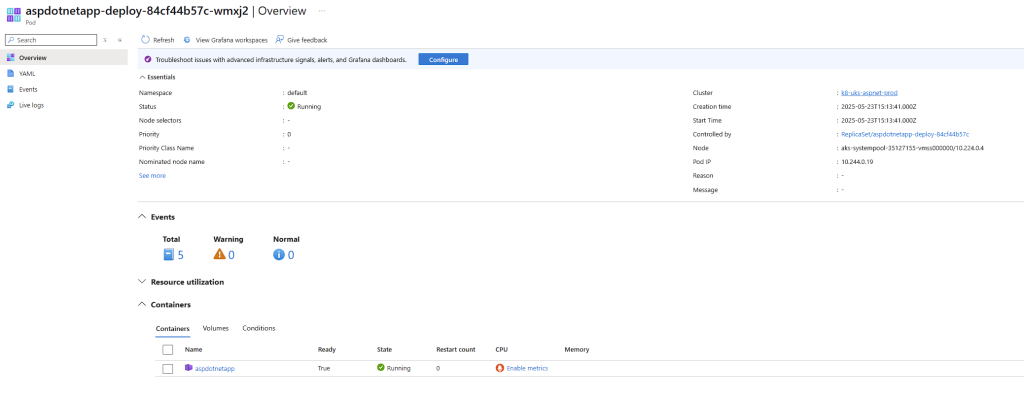The image size is (1024, 398).
Task: Click the Total events book icon
Action: coord(169,255)
